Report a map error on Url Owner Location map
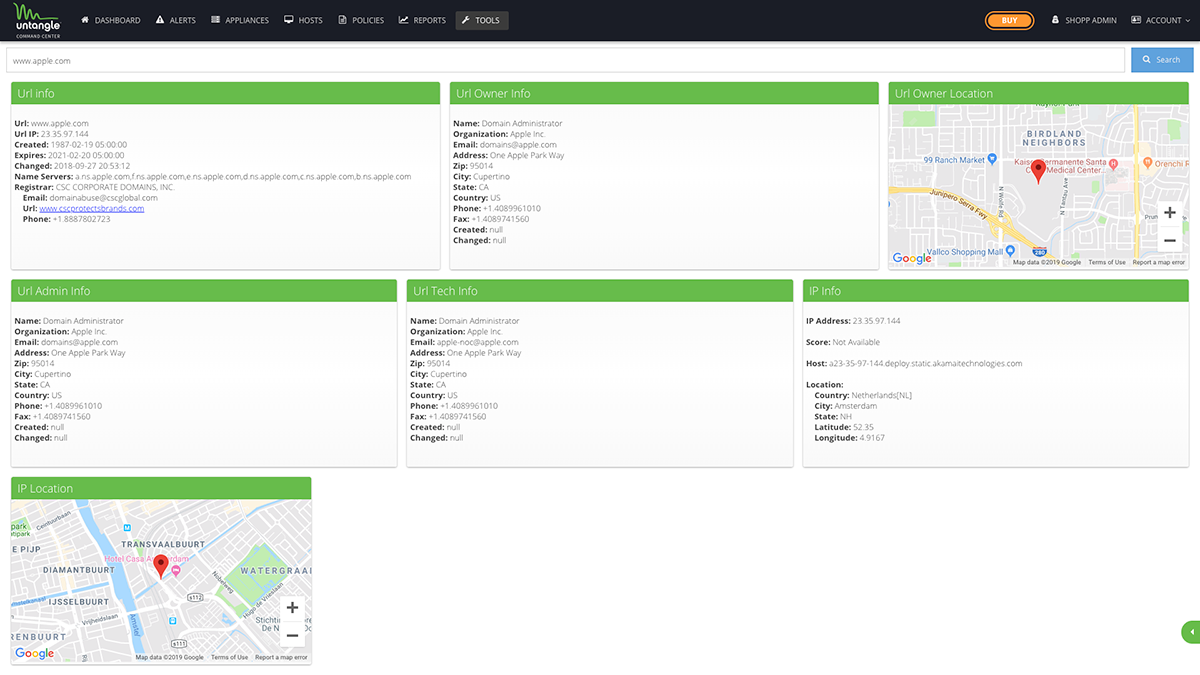This screenshot has height=675, width=1200. [1159, 262]
